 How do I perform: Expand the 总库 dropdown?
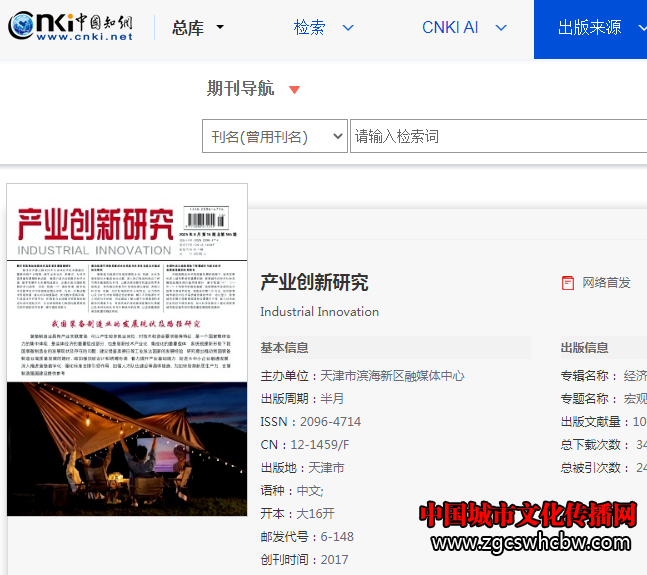pyautogui.click(x=198, y=28)
